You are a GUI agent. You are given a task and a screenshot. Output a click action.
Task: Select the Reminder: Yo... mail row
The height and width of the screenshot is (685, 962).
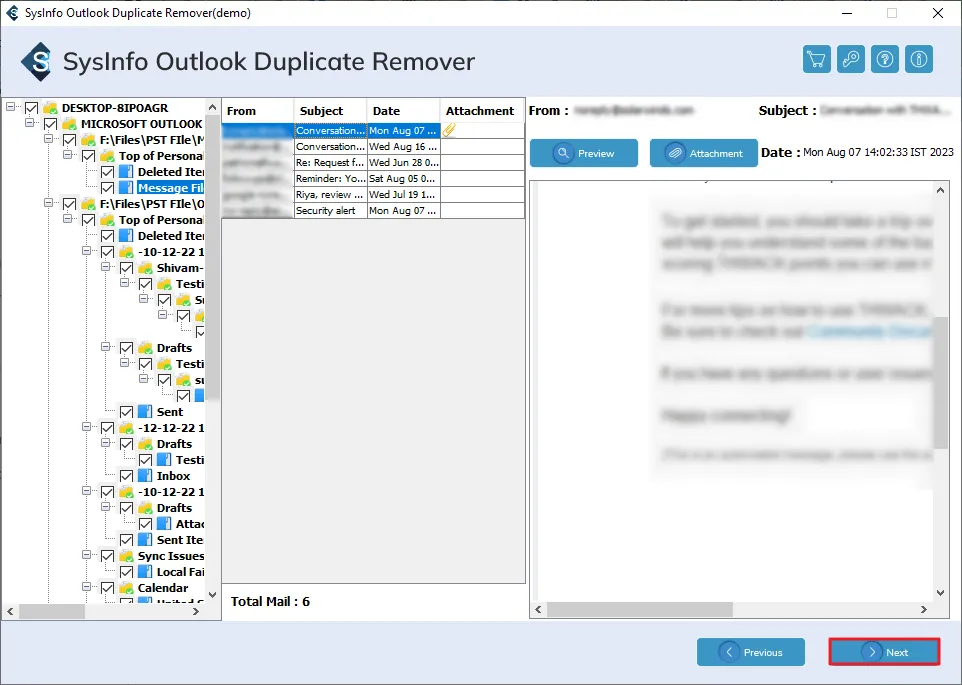click(x=373, y=178)
